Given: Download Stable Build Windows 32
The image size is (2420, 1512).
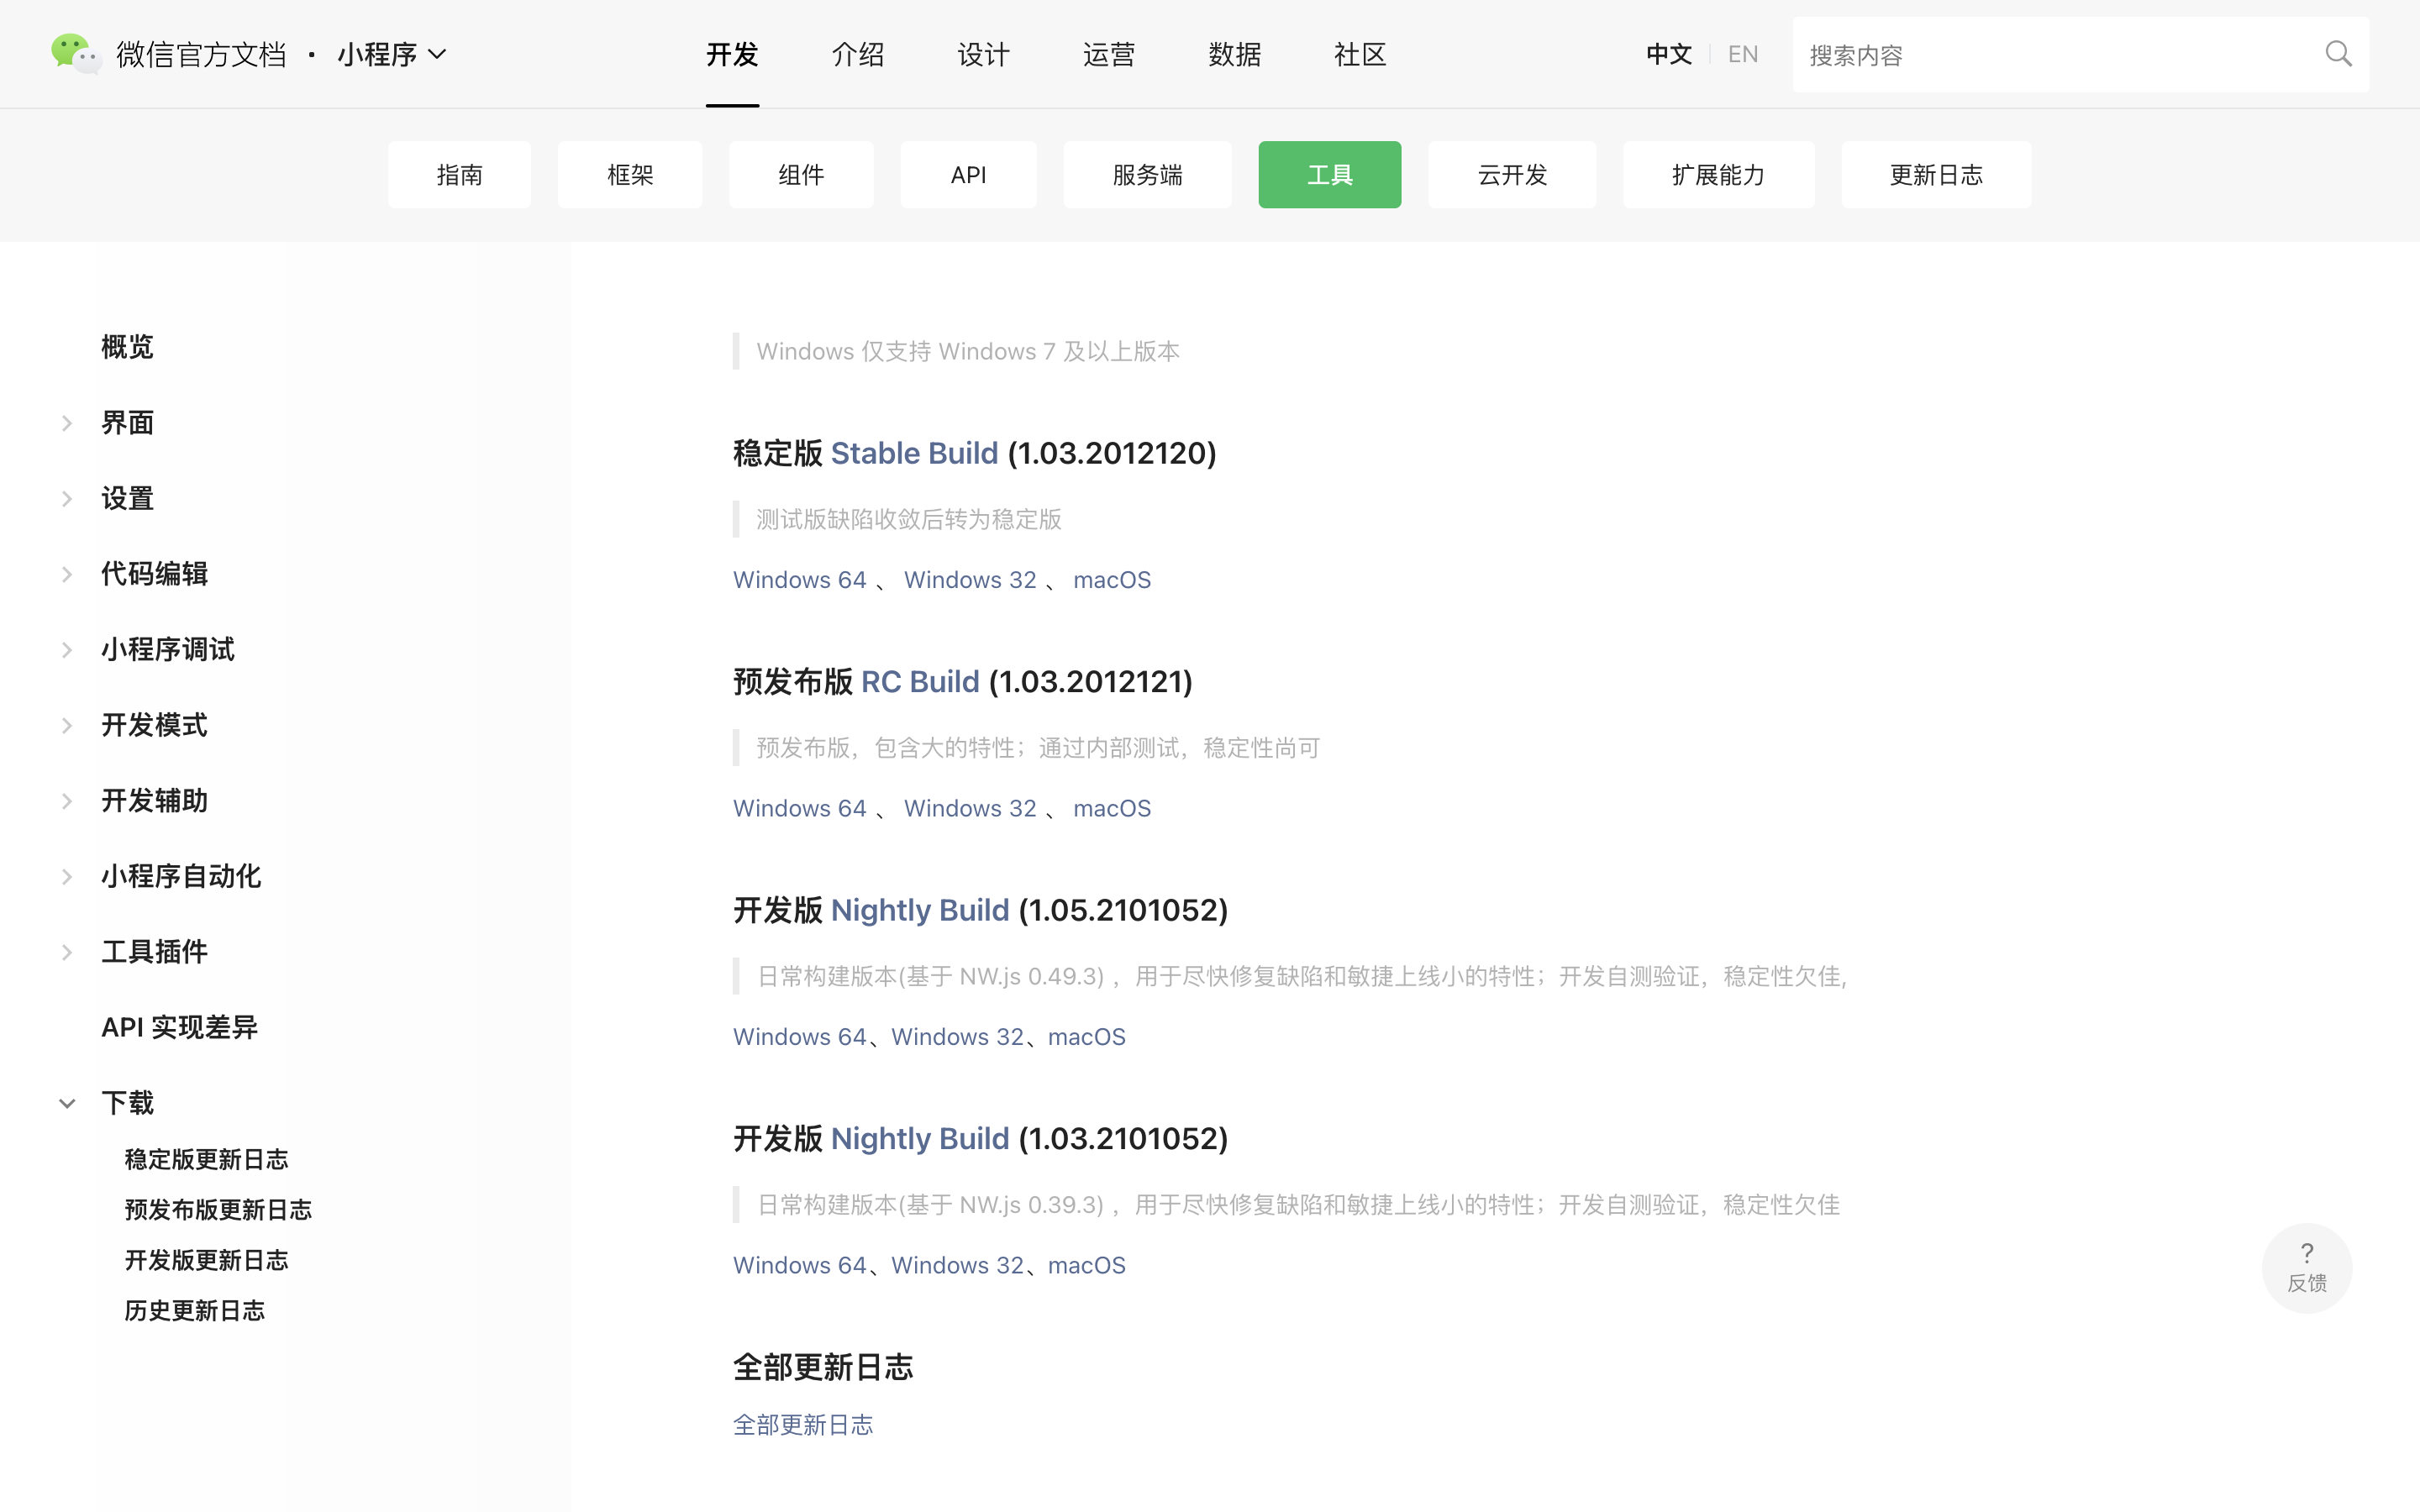Looking at the screenshot, I should (970, 580).
